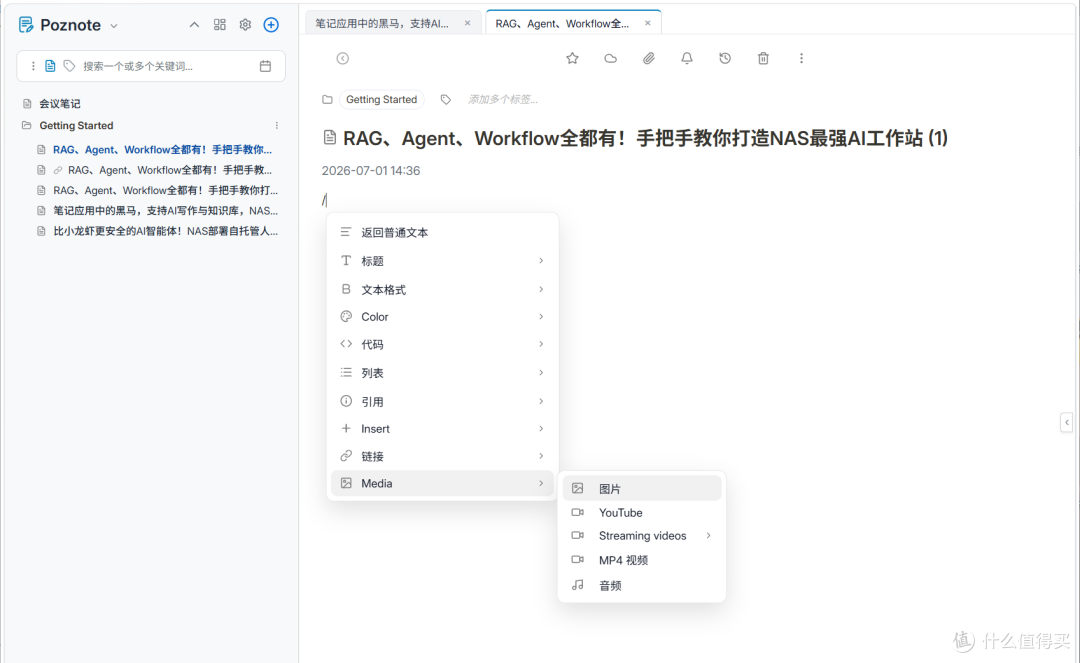
Task: Open the 引用 submenu
Action: click(x=442, y=401)
